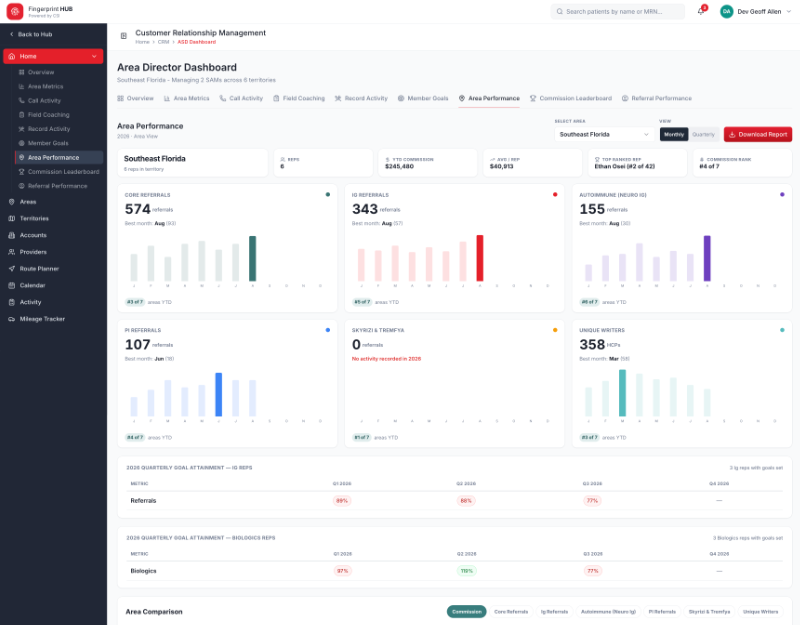Select the Autoimmune (Neuro Ig) comparison filter
The image size is (800, 625).
point(608,612)
